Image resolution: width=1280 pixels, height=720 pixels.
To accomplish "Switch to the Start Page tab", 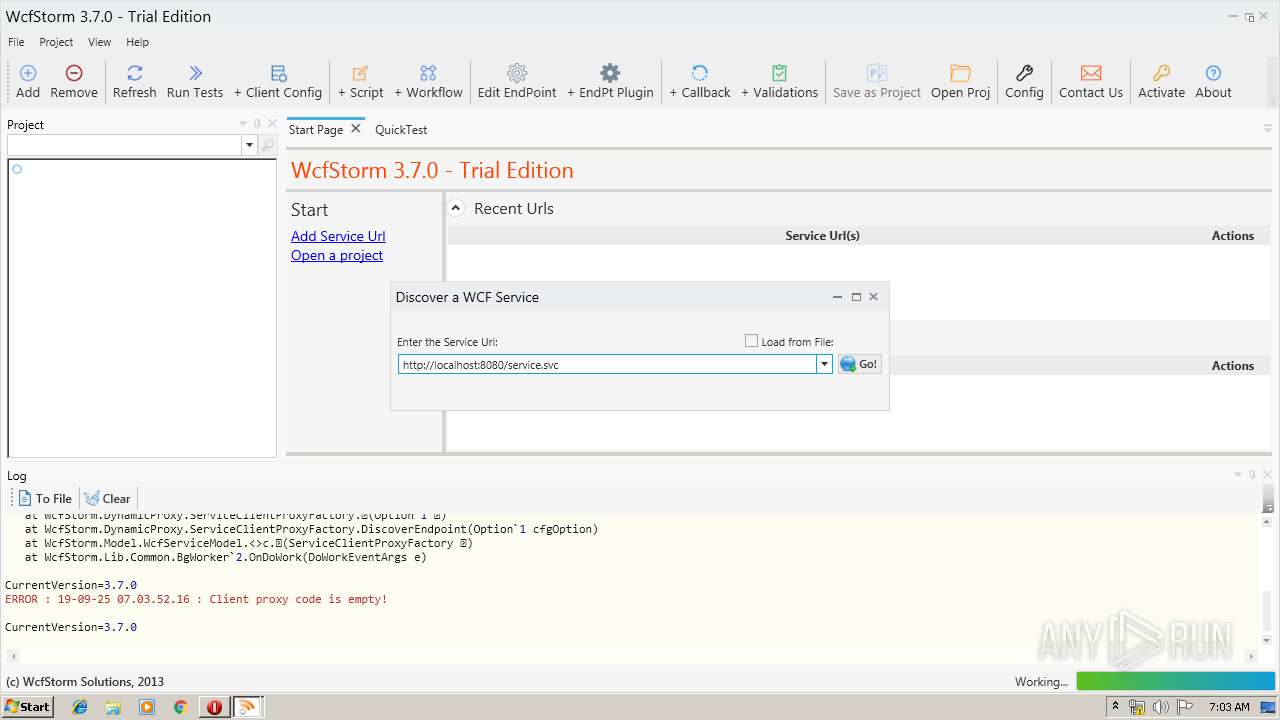I will (x=316, y=130).
